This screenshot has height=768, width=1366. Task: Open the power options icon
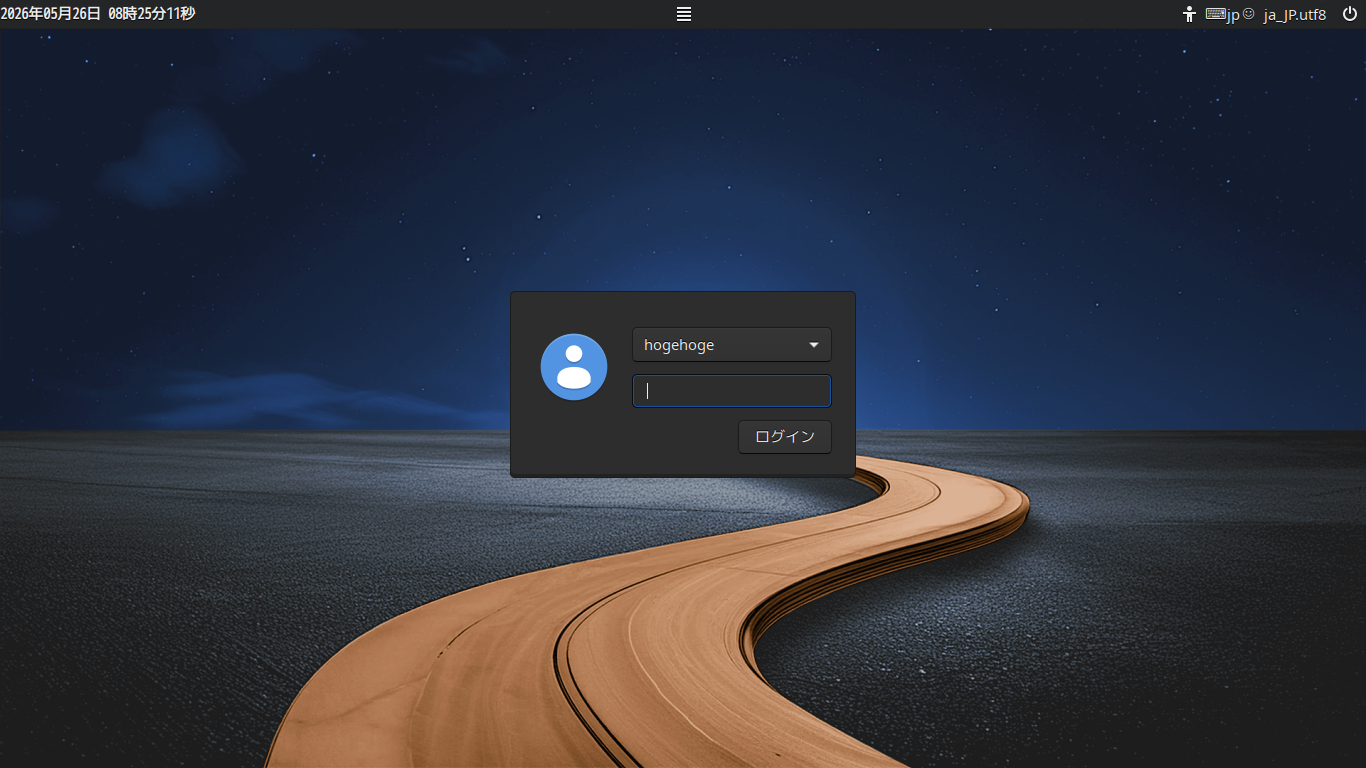pos(1350,14)
